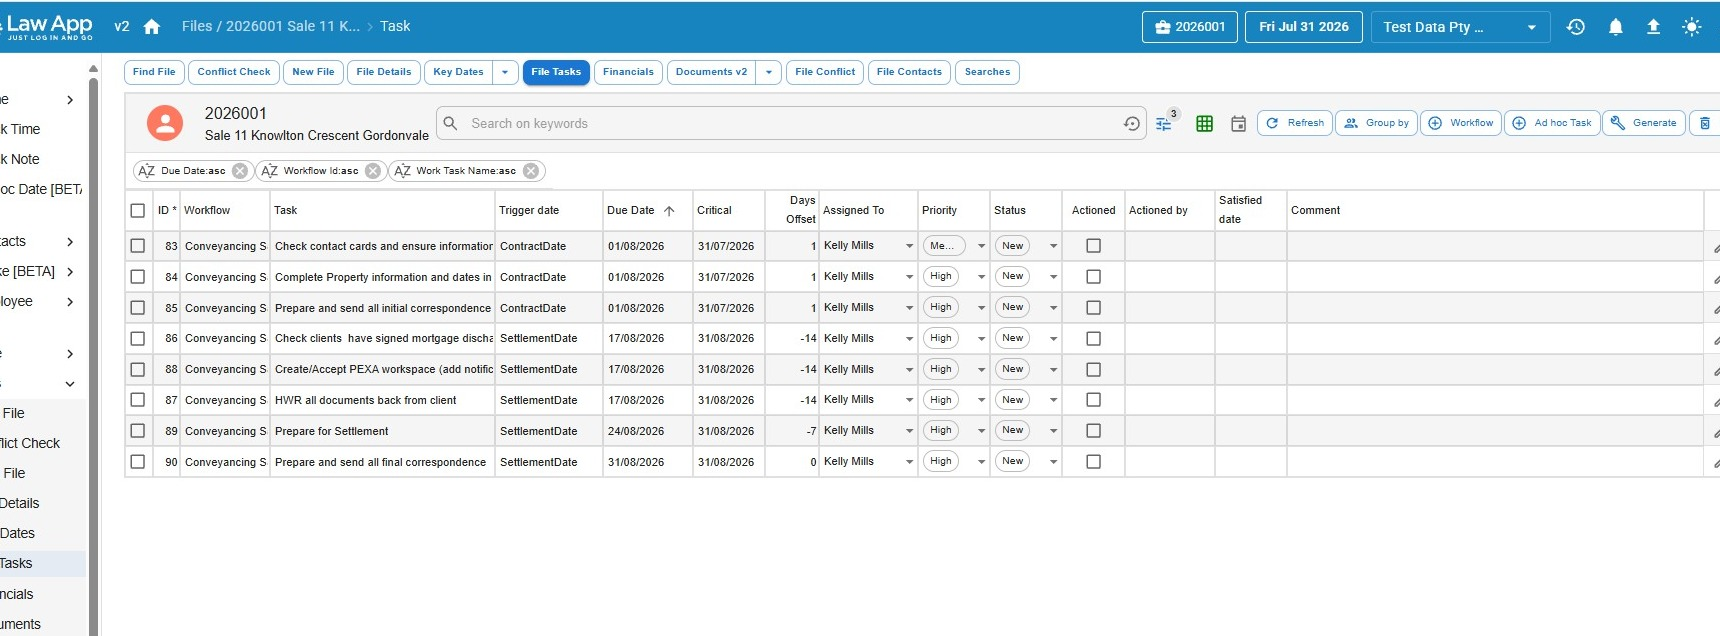Screen dimensions: 1720x636
Task: Open Assigned To dropdown for task 88
Action: 909,370
